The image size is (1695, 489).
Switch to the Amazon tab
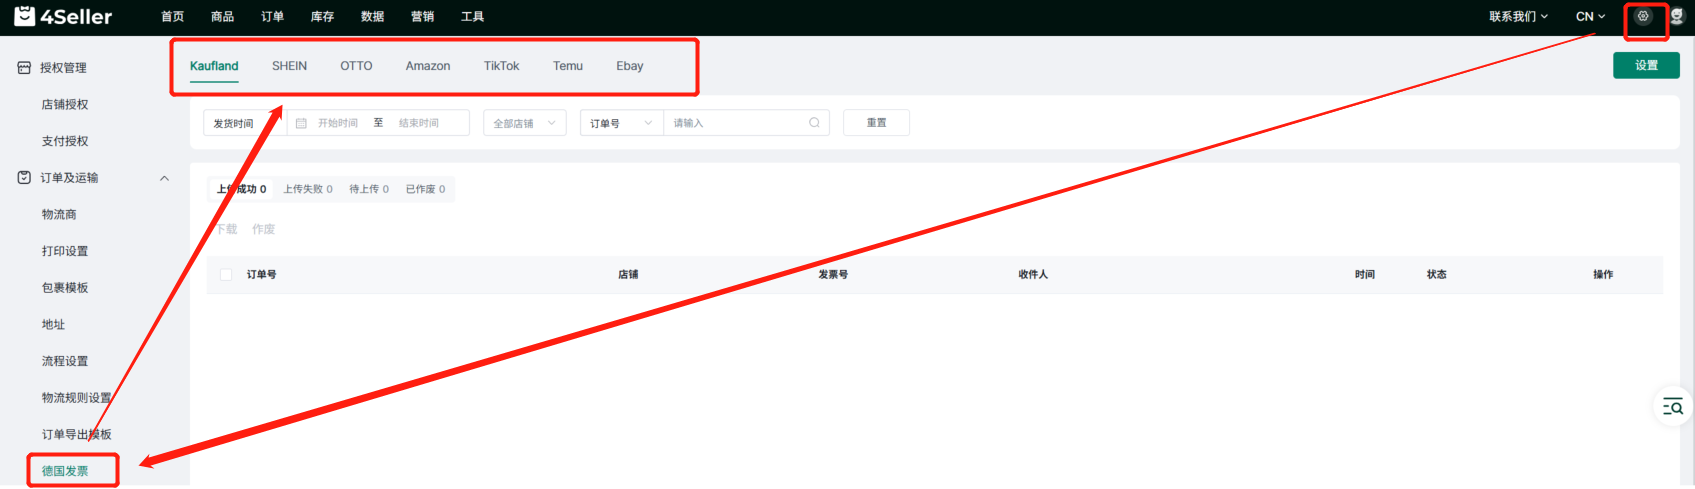(x=428, y=66)
